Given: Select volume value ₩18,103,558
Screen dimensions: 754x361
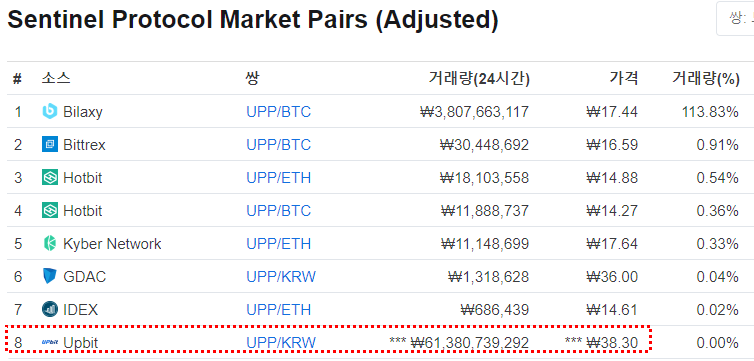Looking at the screenshot, I should [484, 178].
